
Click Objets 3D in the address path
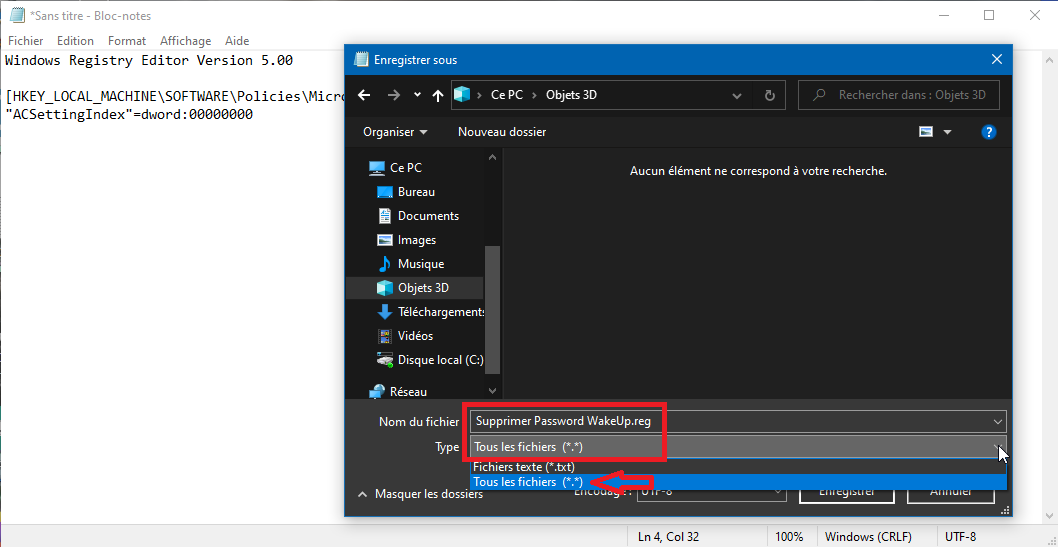(571, 95)
